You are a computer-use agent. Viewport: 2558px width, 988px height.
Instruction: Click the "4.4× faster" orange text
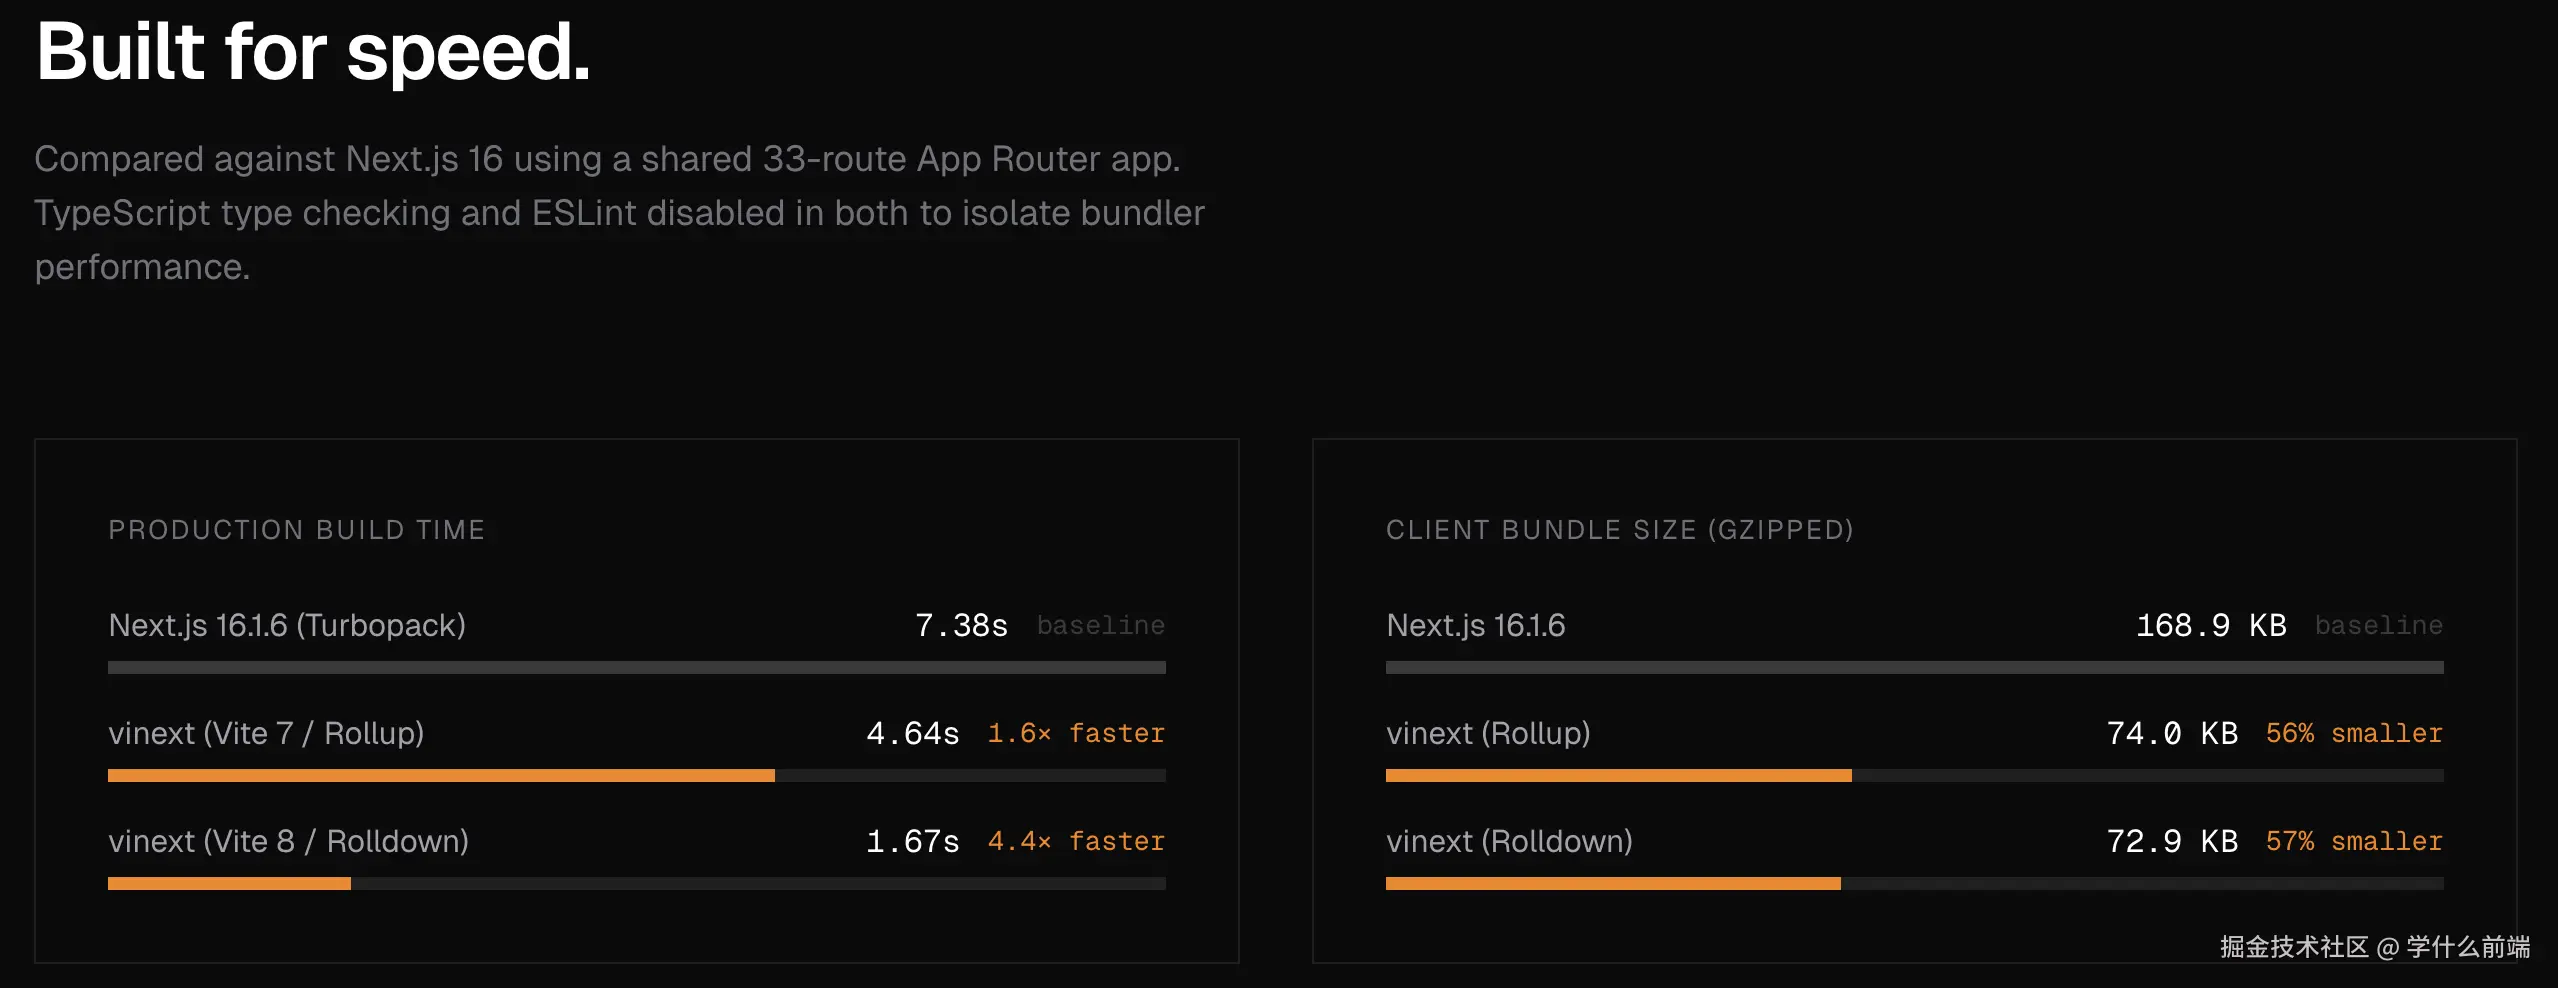(x=1076, y=841)
